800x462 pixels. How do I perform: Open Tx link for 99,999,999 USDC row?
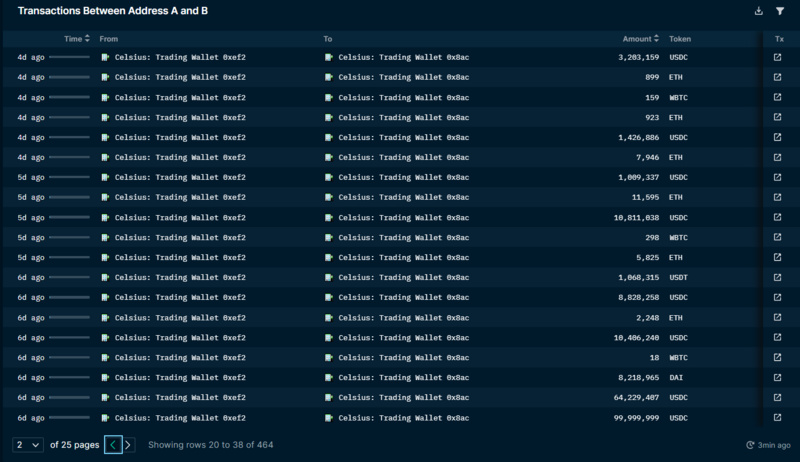coord(778,417)
